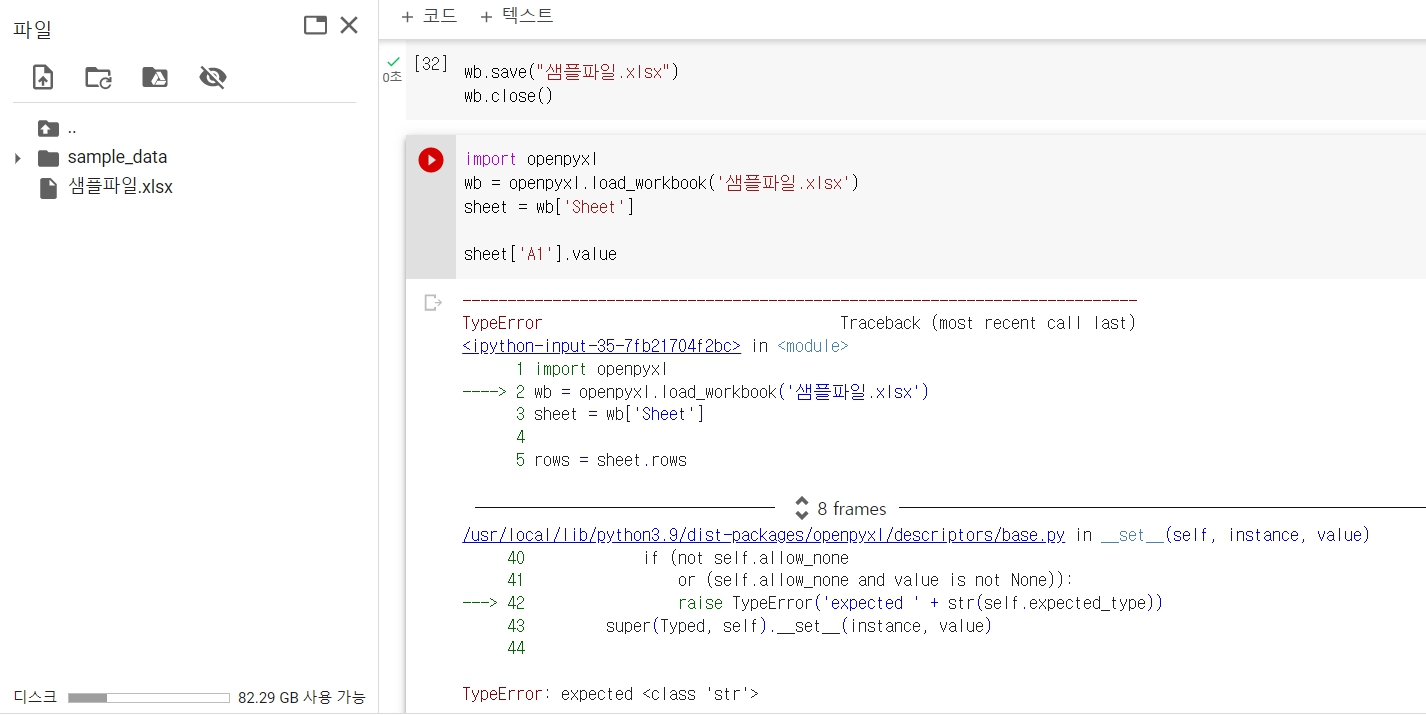This screenshot has height=715, width=1426.
Task: Mount Google Drive
Action: tap(155, 77)
